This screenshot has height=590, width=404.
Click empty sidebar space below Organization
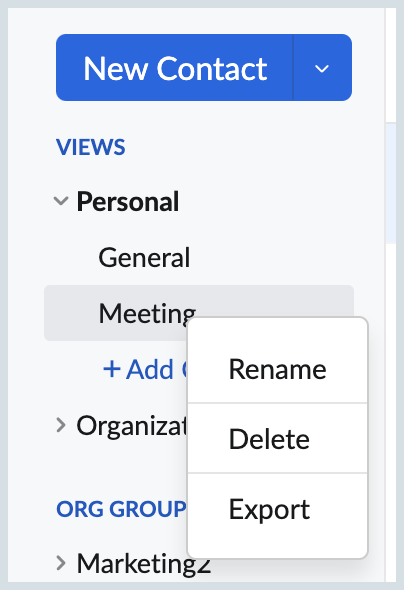pyautogui.click(x=120, y=467)
